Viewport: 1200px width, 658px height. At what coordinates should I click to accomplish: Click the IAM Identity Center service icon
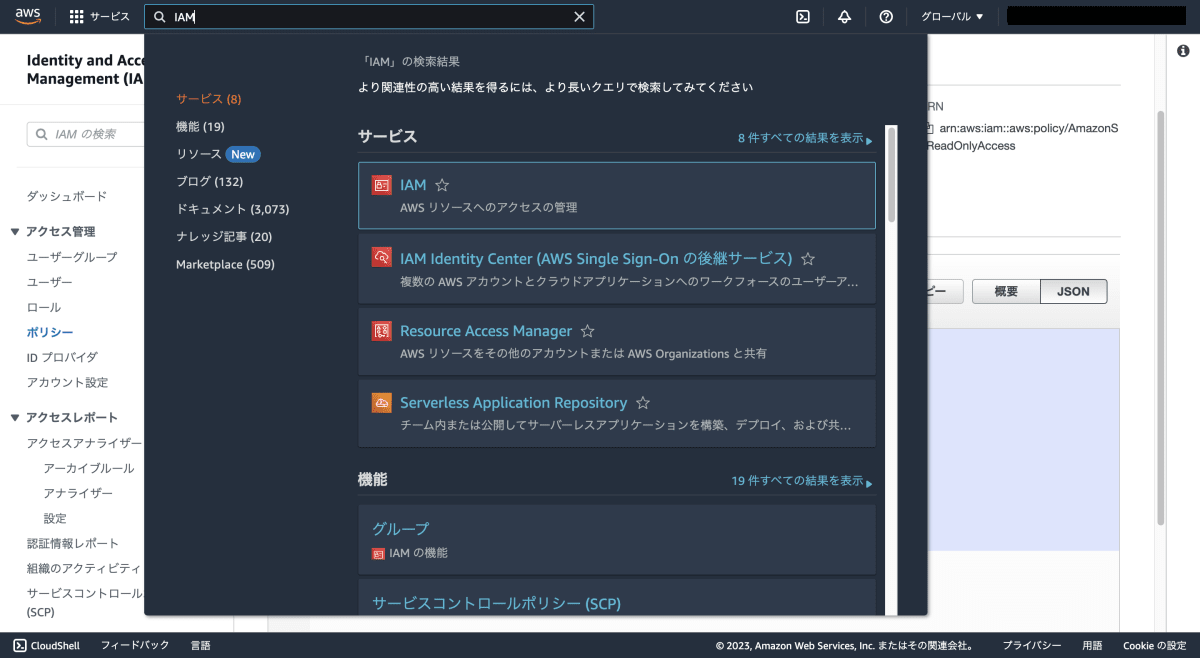(x=381, y=258)
